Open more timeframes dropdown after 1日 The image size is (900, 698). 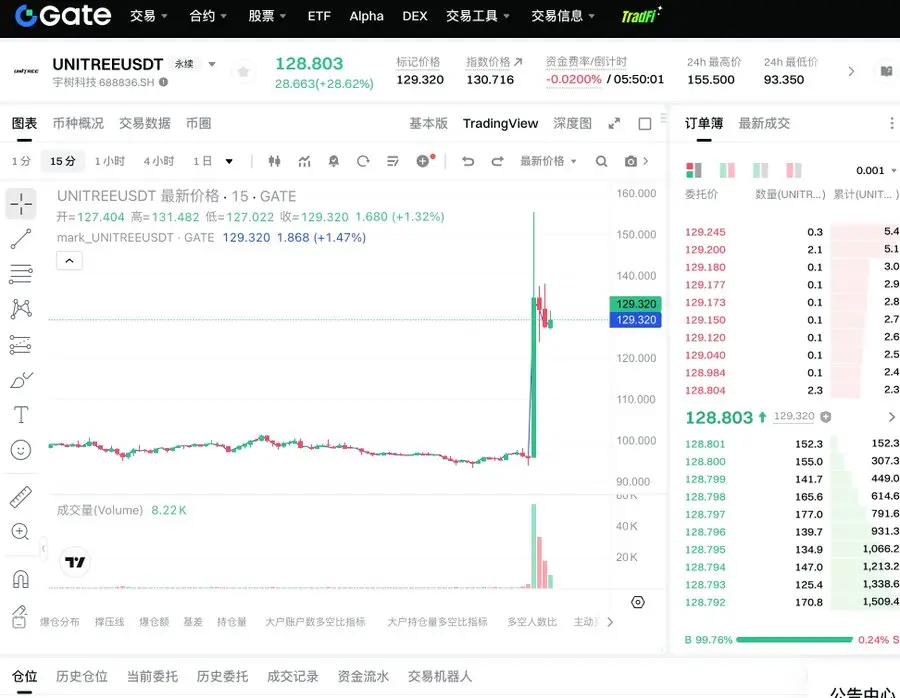click(229, 161)
